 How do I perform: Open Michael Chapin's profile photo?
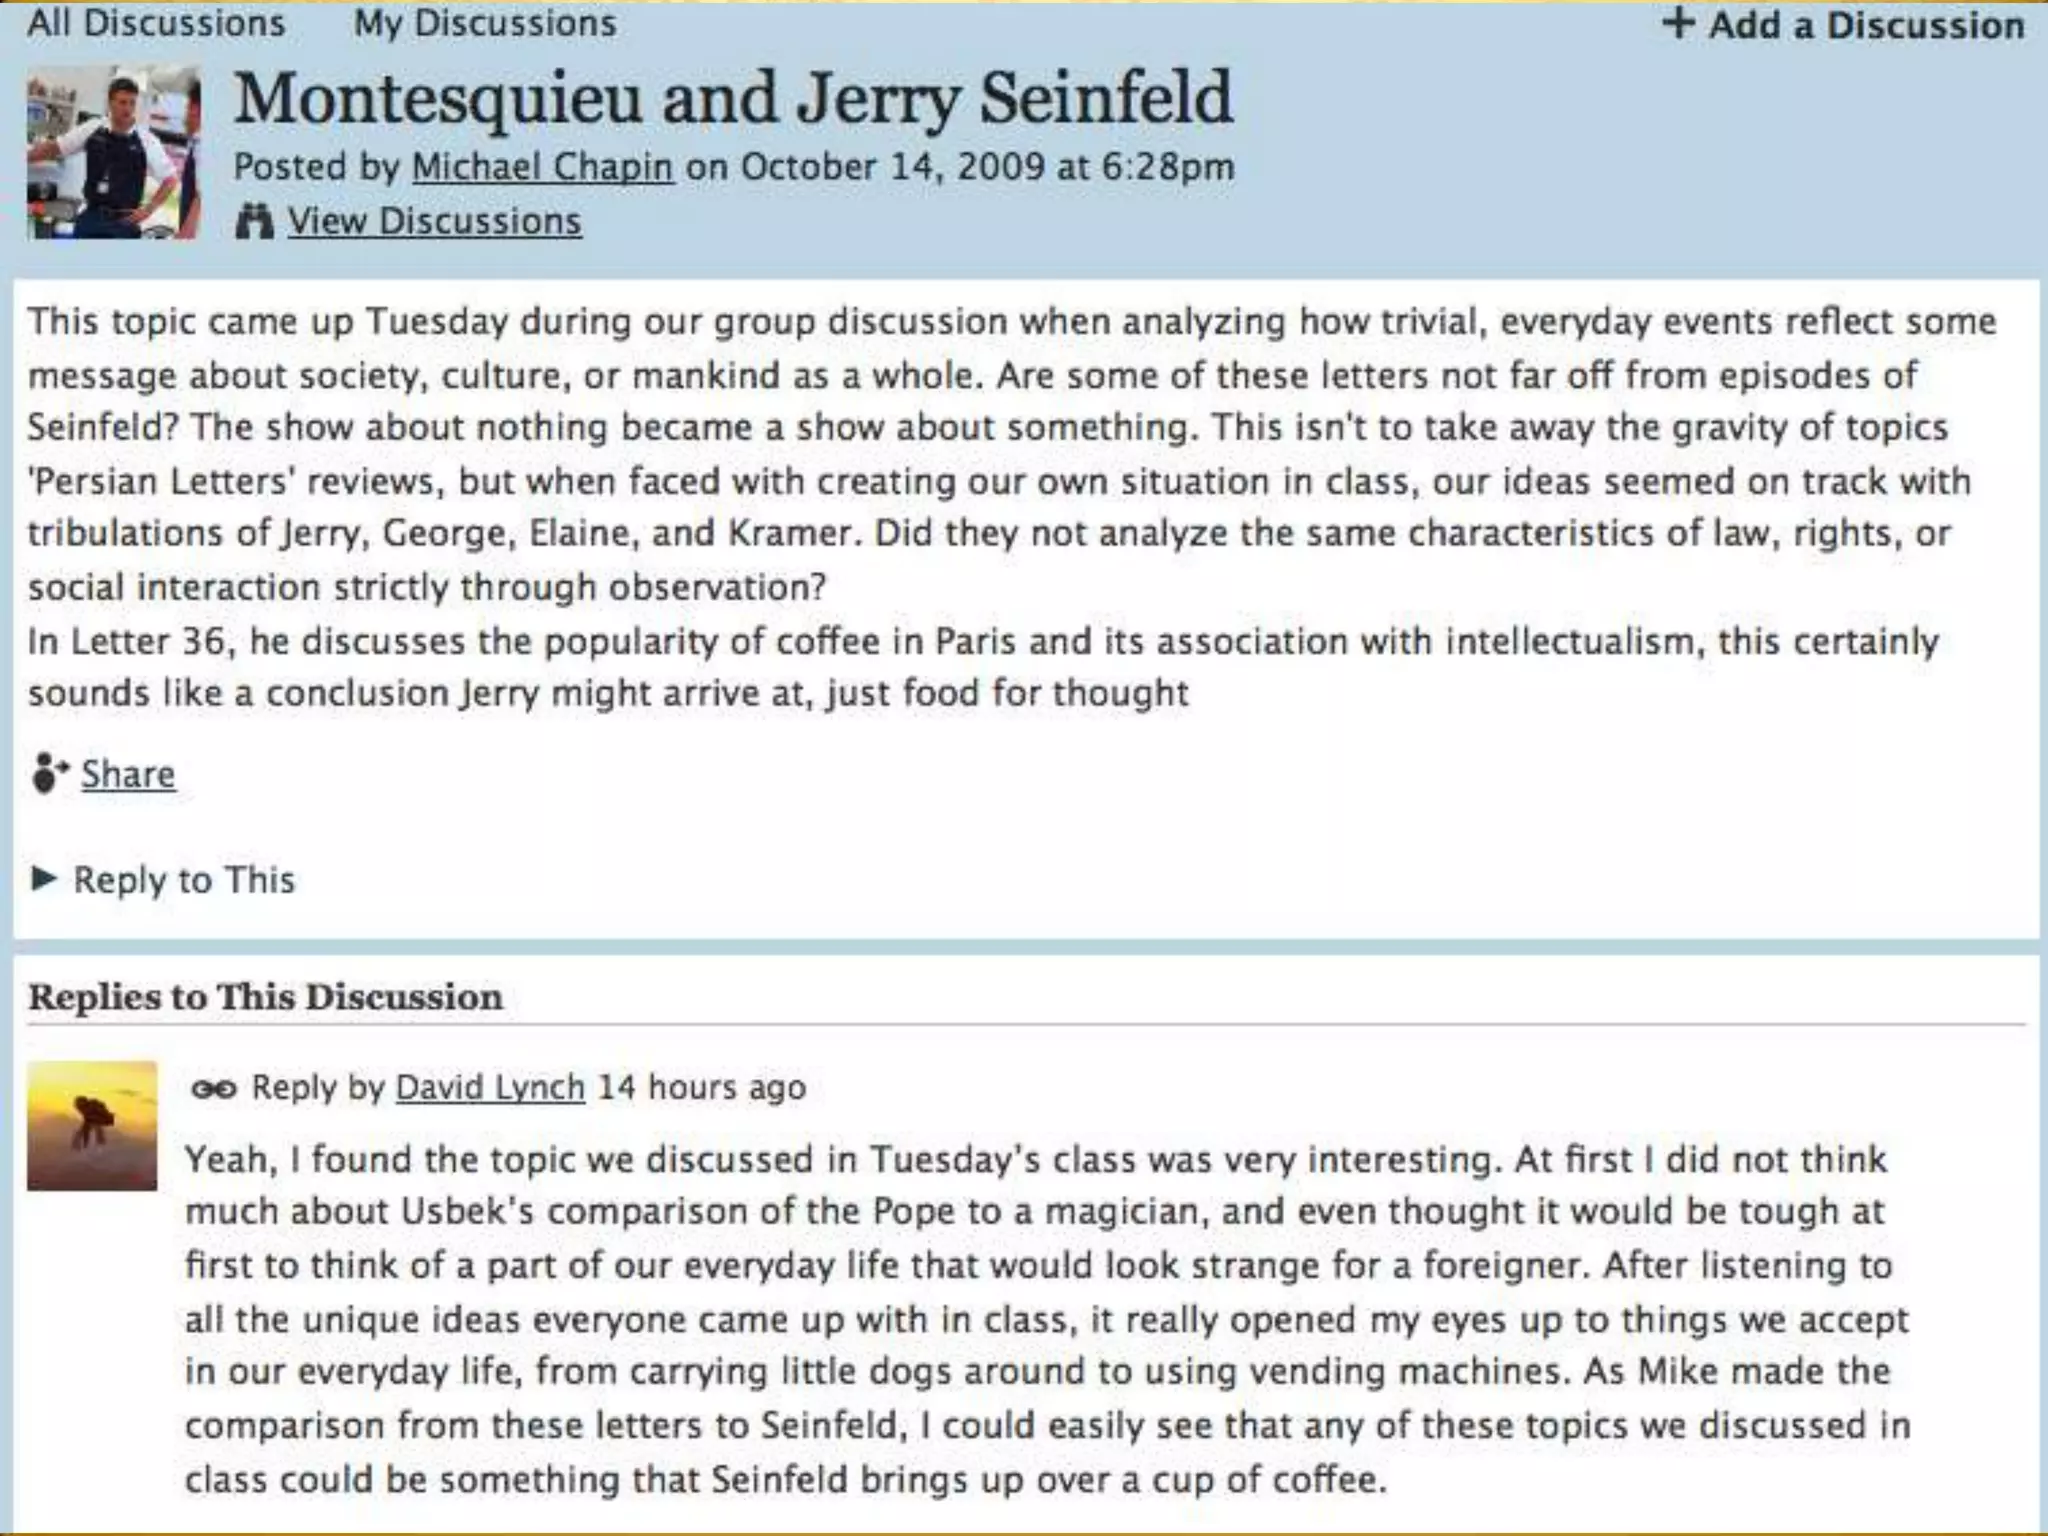[x=113, y=152]
